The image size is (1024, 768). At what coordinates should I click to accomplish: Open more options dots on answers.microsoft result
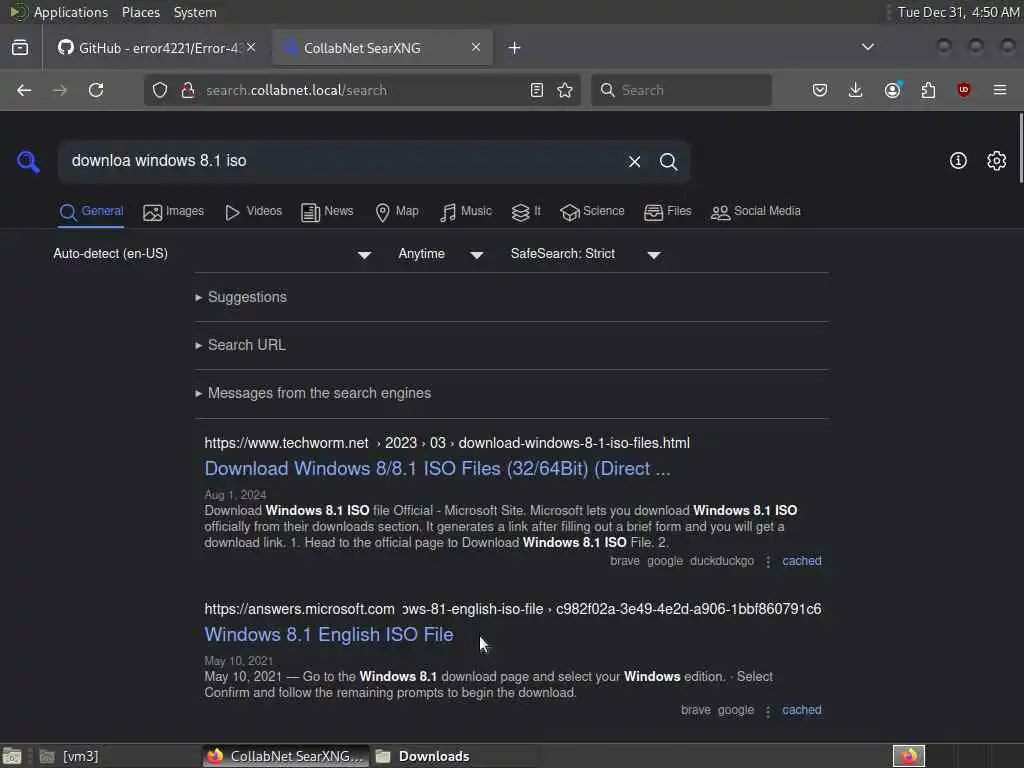(768, 711)
